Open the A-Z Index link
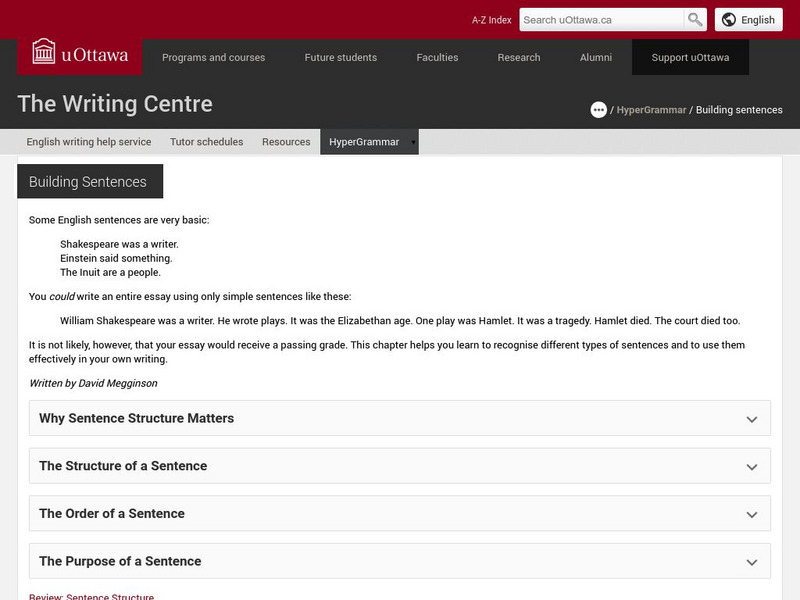This screenshot has height=600, width=800. [x=491, y=20]
